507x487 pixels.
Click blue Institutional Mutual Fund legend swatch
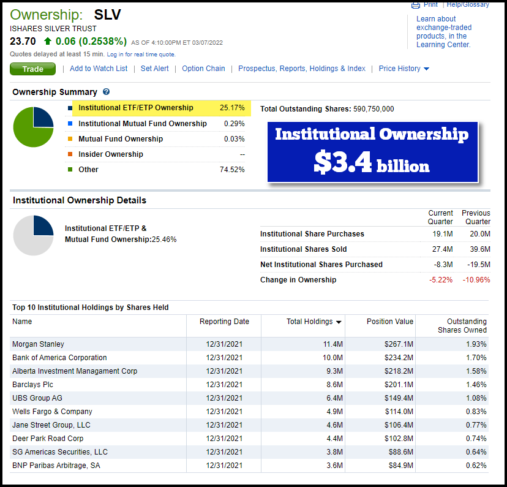(x=70, y=123)
